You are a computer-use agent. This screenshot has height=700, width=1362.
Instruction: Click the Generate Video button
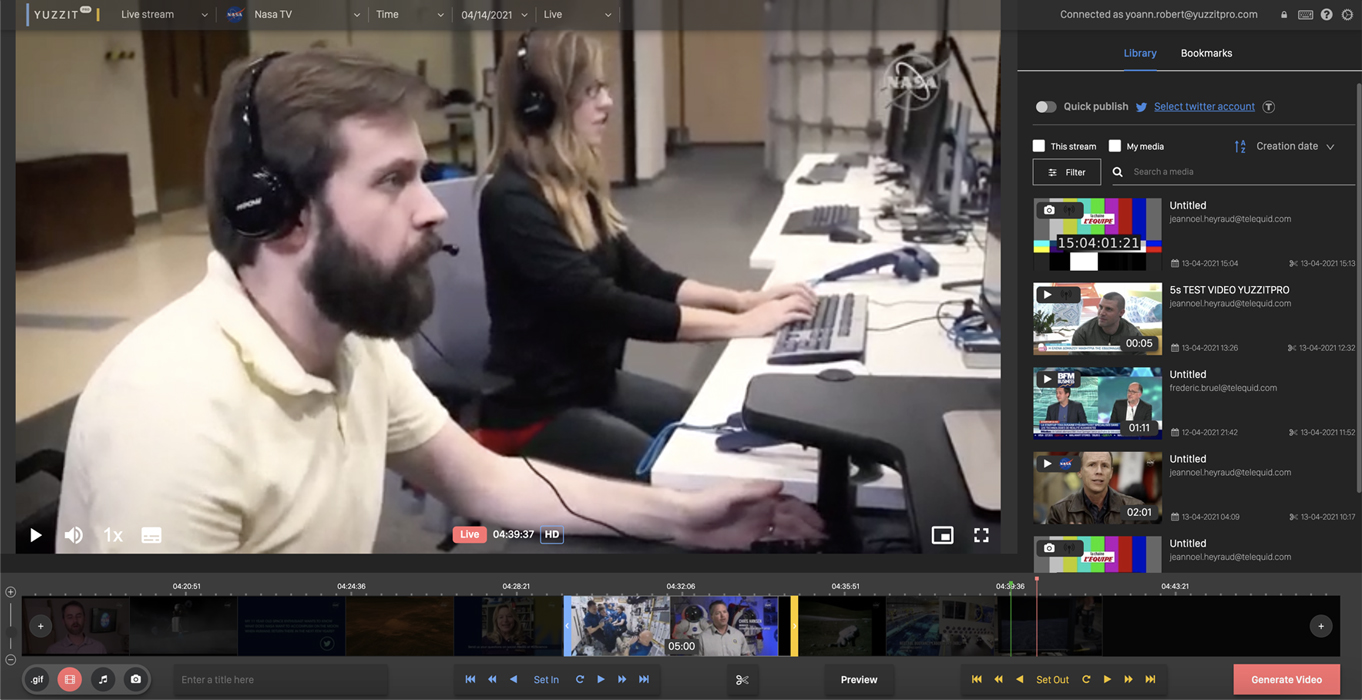pos(1286,679)
